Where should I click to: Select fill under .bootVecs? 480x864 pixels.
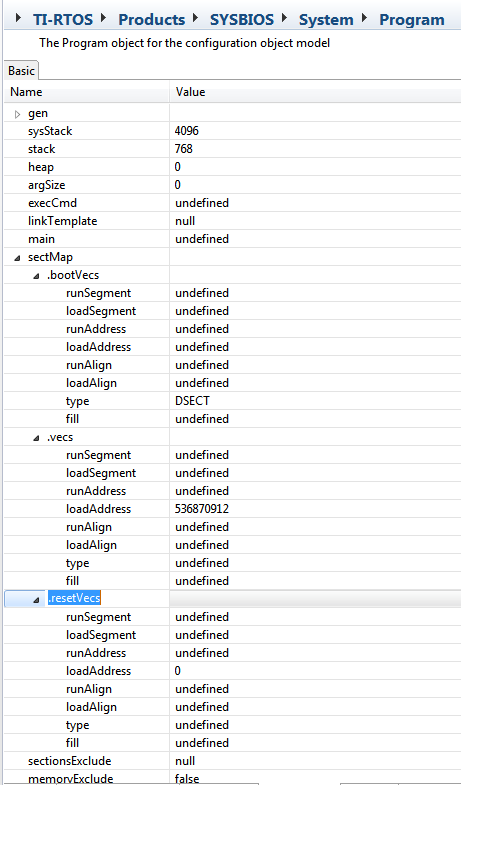click(72, 419)
